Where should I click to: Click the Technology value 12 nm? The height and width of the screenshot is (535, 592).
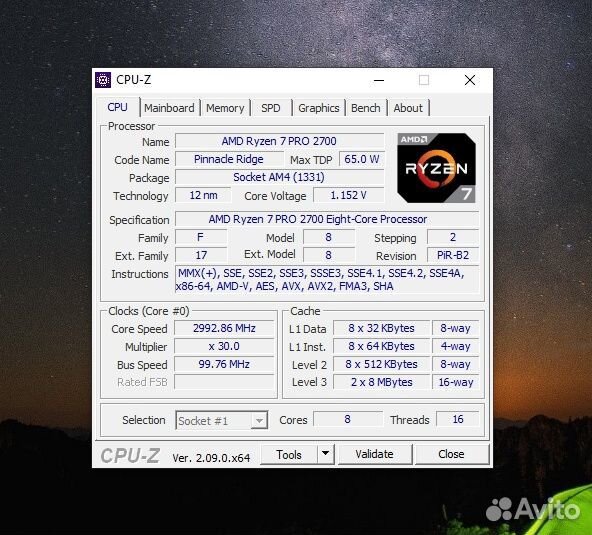(x=203, y=195)
